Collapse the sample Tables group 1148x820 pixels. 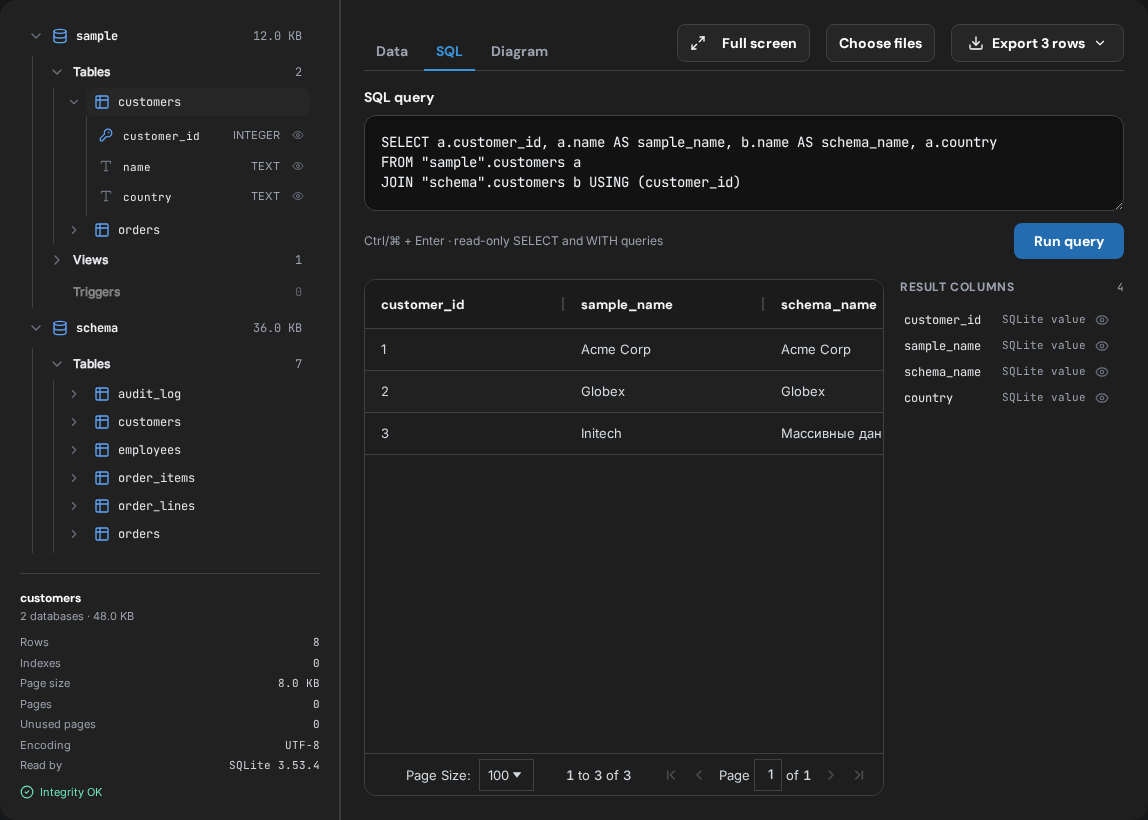click(57, 72)
